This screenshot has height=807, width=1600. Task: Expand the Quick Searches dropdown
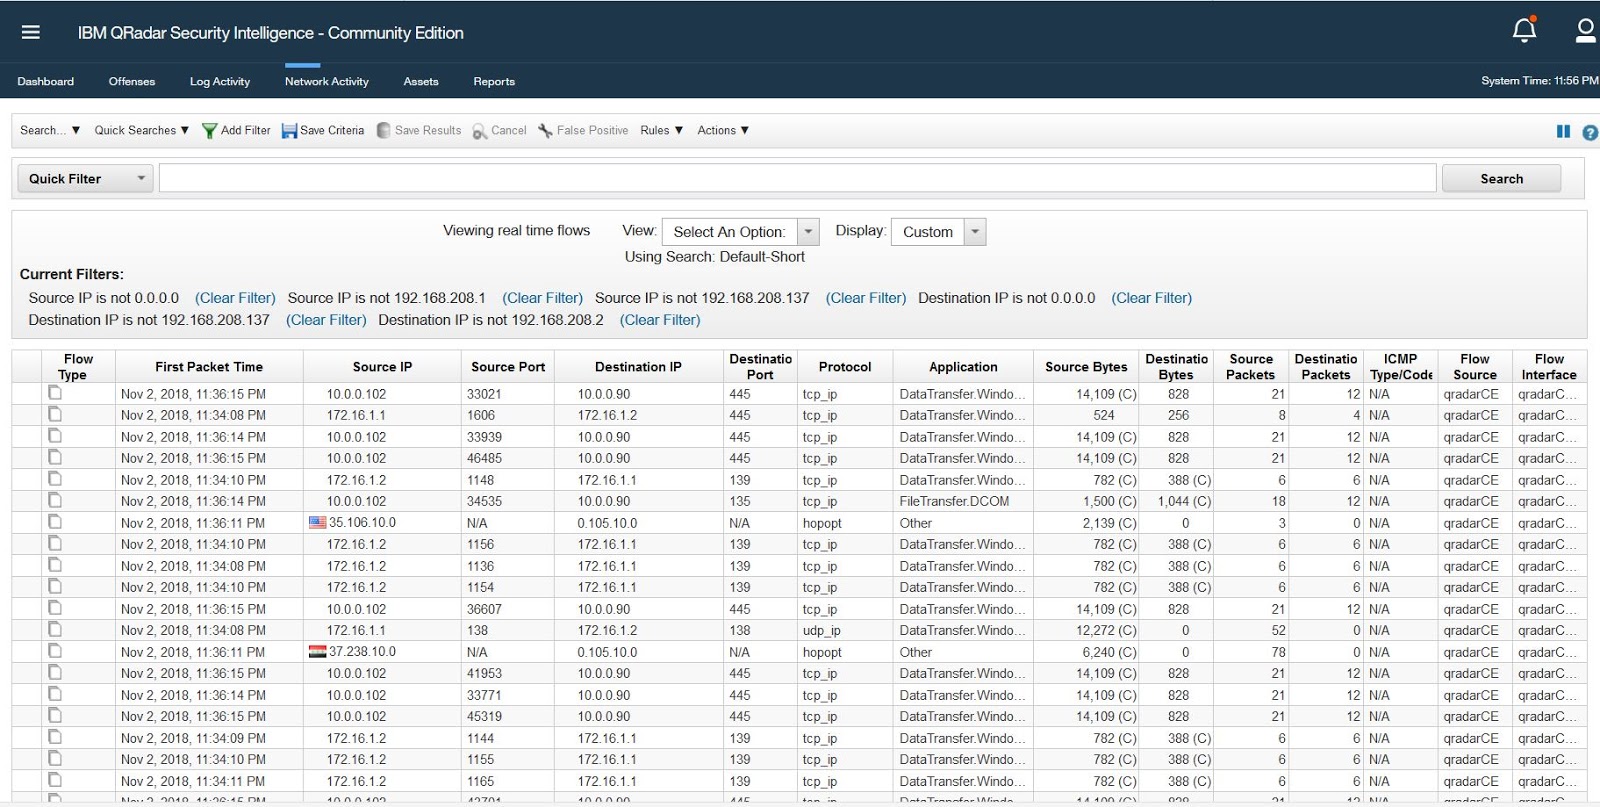tap(141, 130)
